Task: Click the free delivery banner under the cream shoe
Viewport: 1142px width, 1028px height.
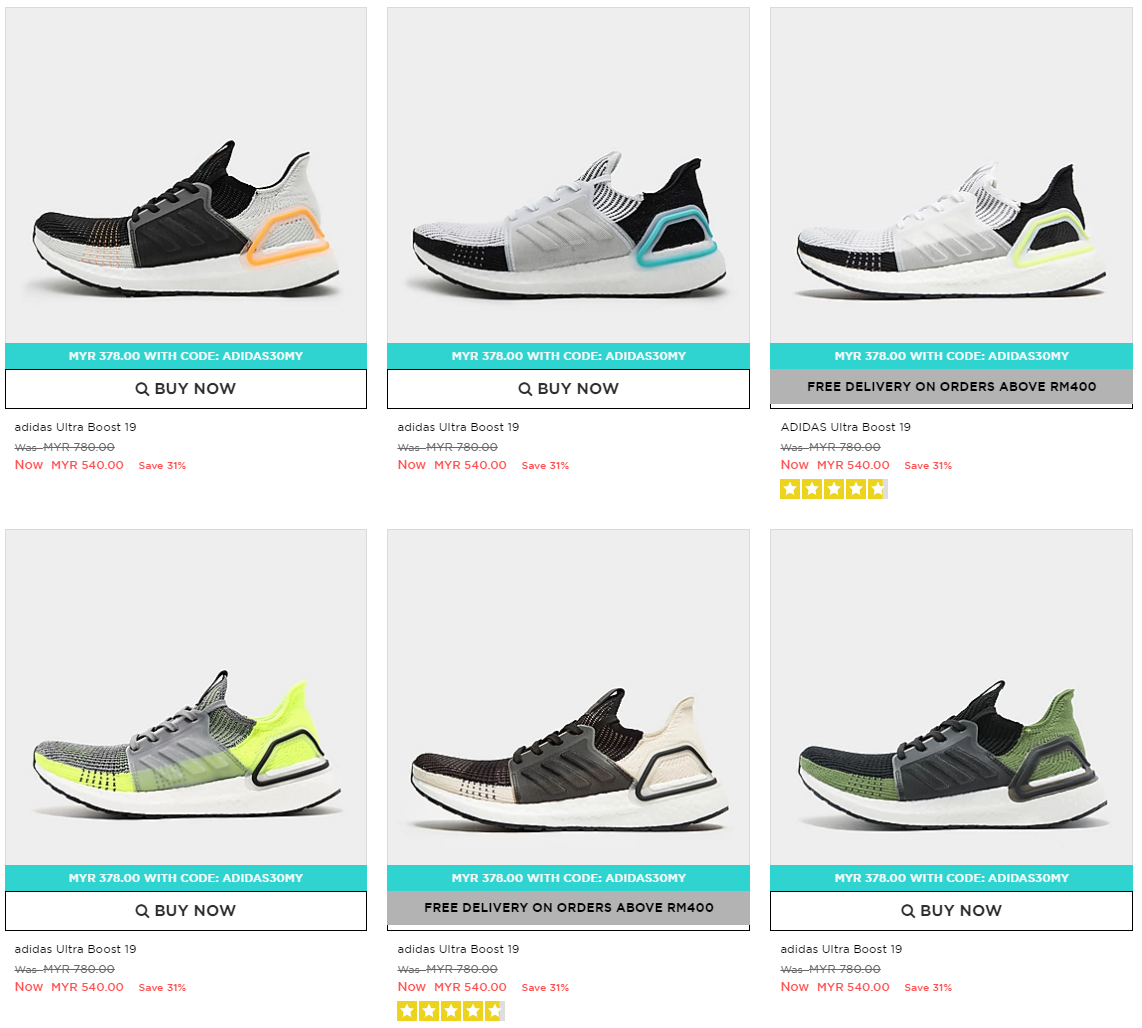Action: pyautogui.click(x=568, y=908)
